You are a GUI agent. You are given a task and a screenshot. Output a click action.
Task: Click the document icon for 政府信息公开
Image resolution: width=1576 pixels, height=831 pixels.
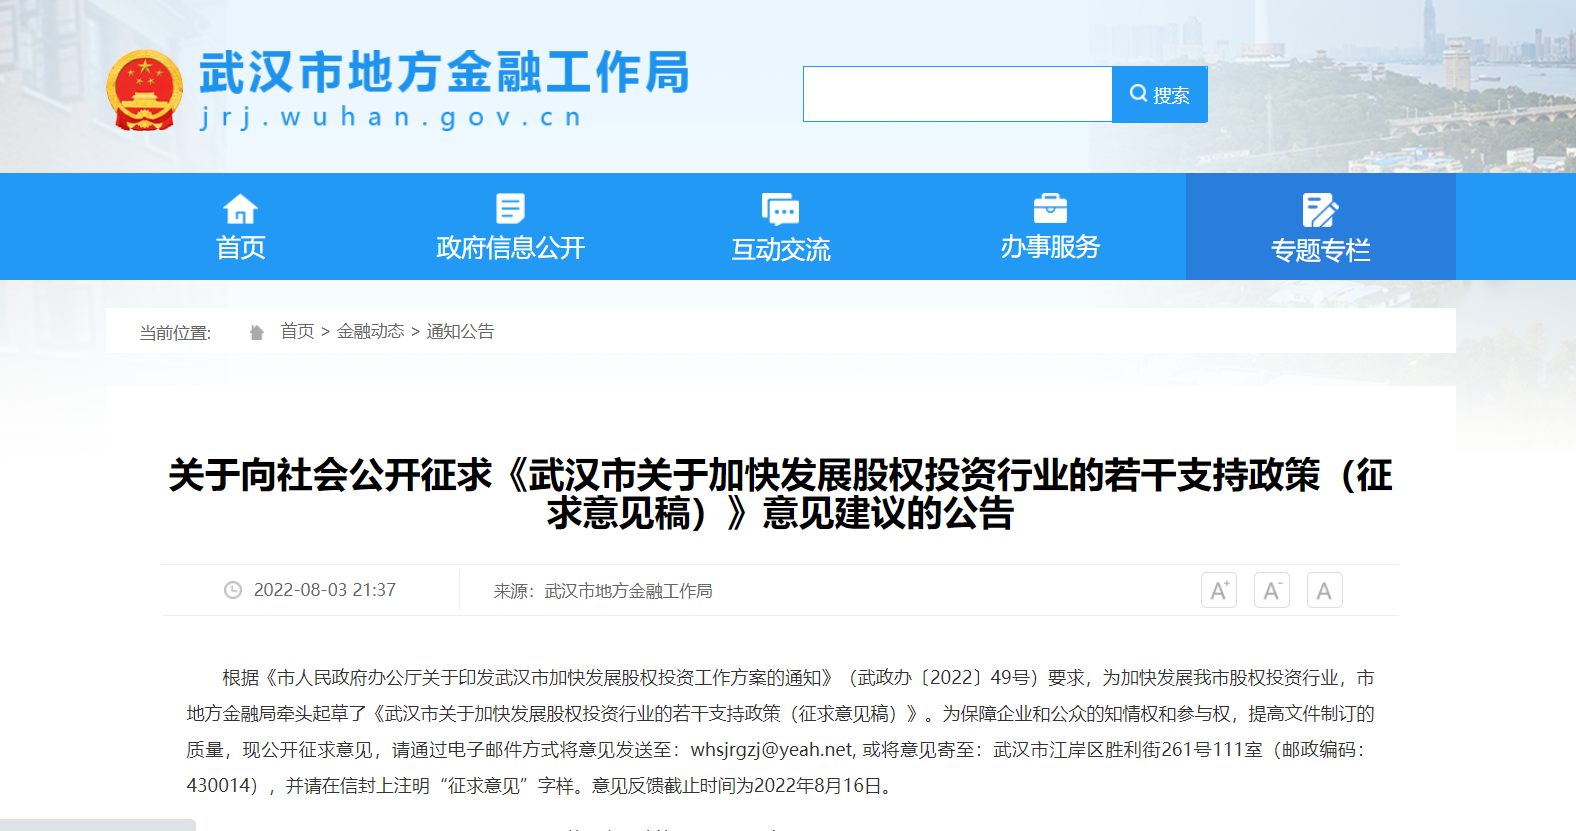(x=510, y=209)
